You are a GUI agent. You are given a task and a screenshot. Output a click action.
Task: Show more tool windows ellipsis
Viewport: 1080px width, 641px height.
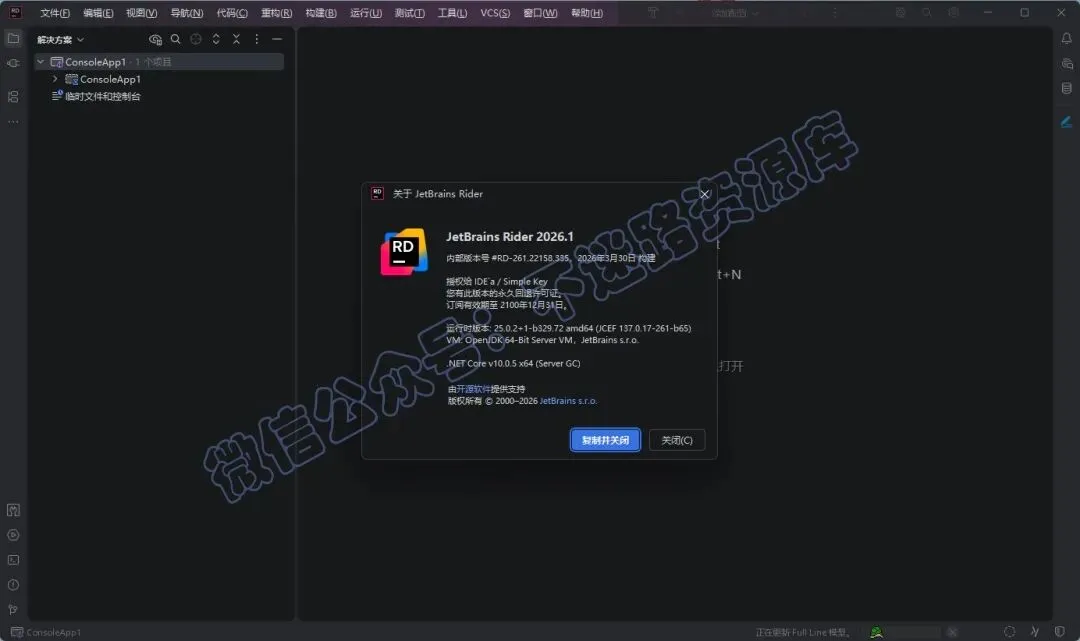click(13, 122)
